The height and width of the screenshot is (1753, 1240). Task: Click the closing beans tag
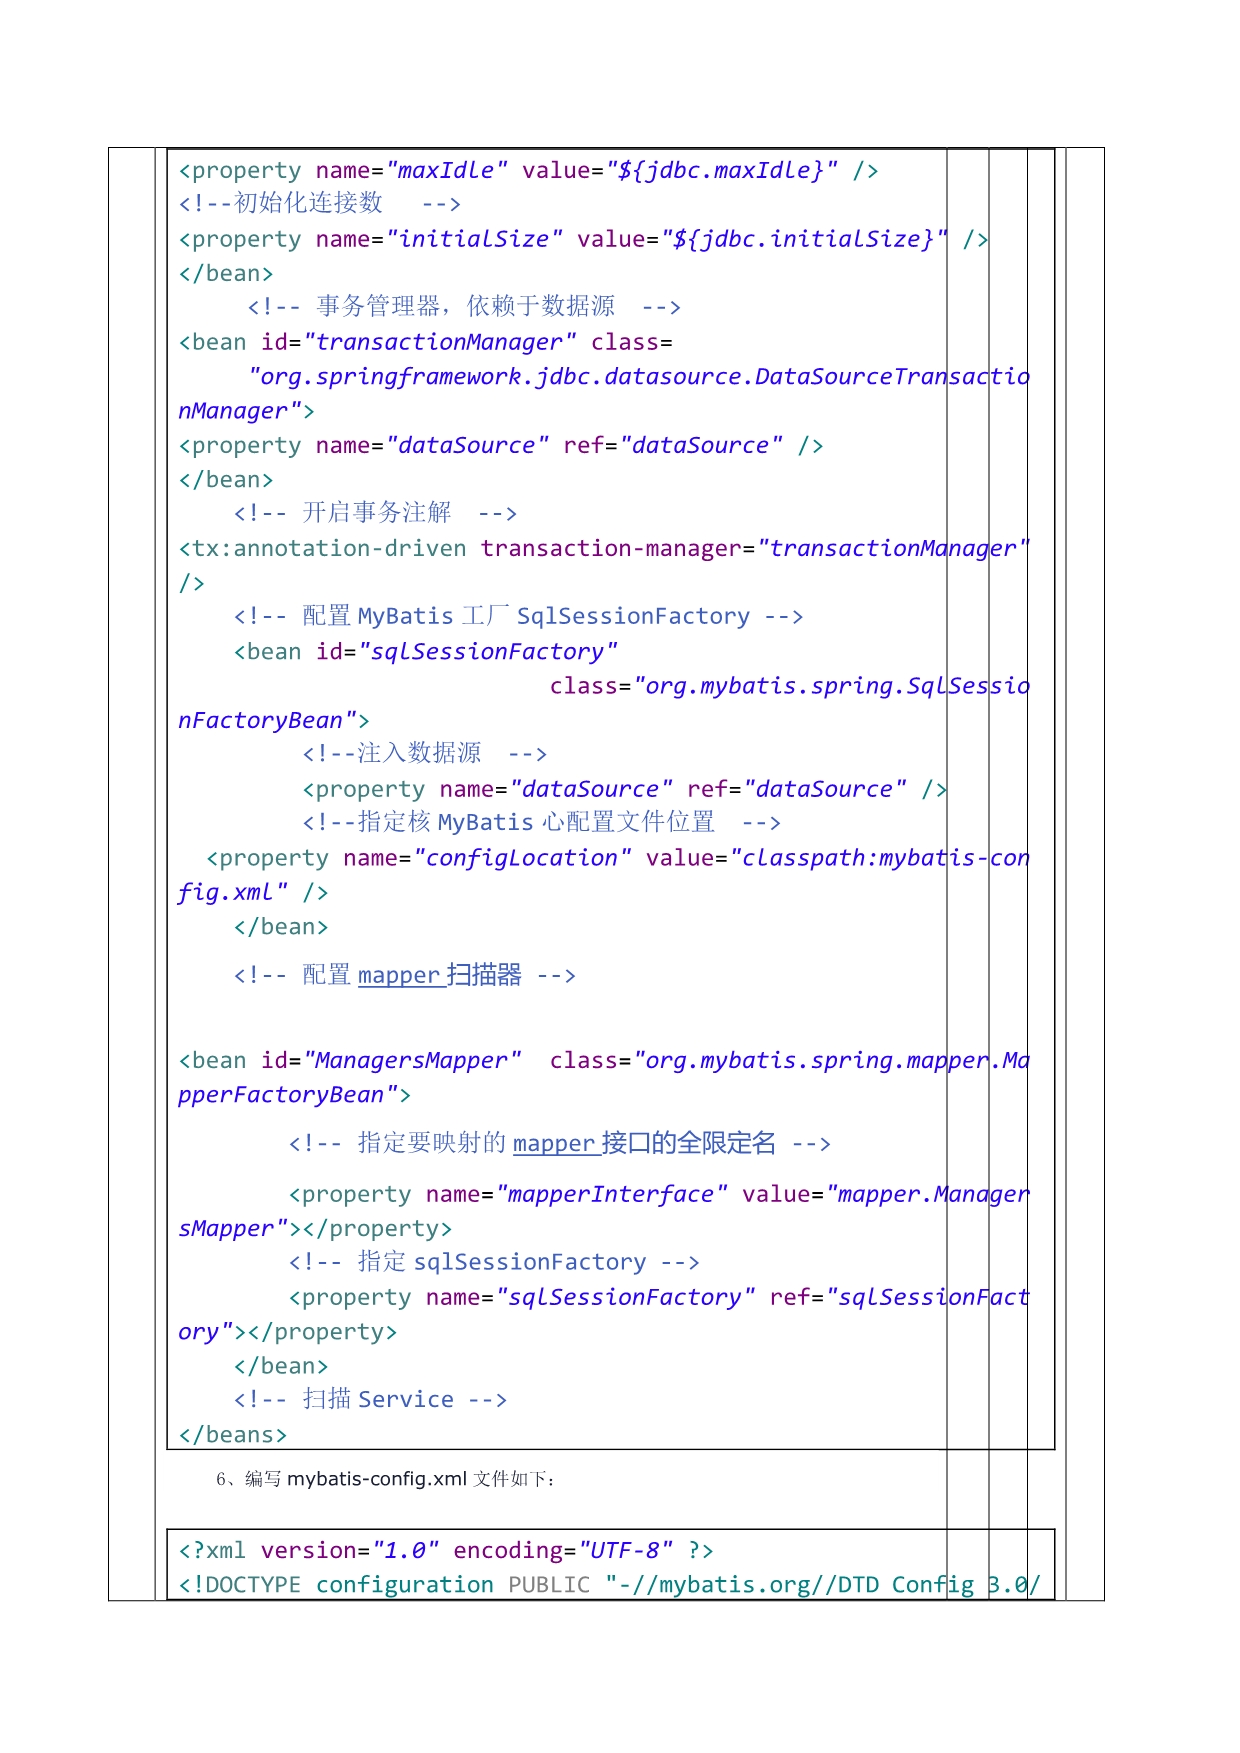tap(232, 1435)
